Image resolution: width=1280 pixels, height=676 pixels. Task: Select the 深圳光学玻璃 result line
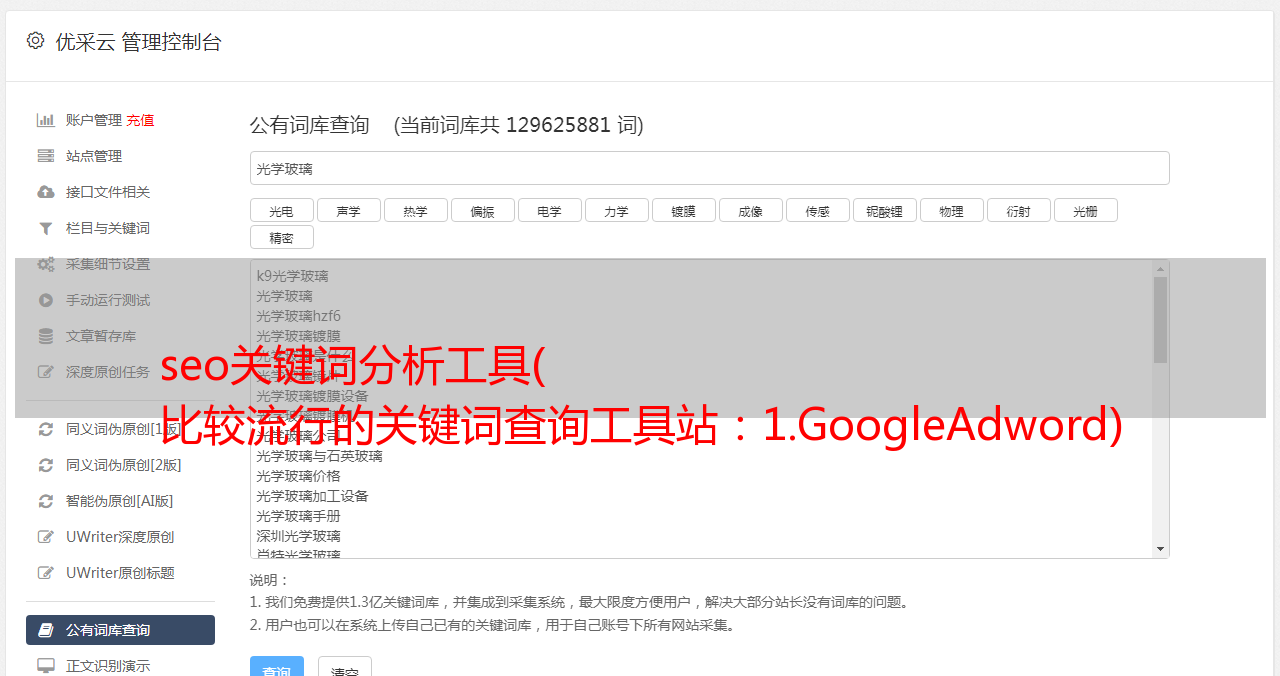[298, 536]
